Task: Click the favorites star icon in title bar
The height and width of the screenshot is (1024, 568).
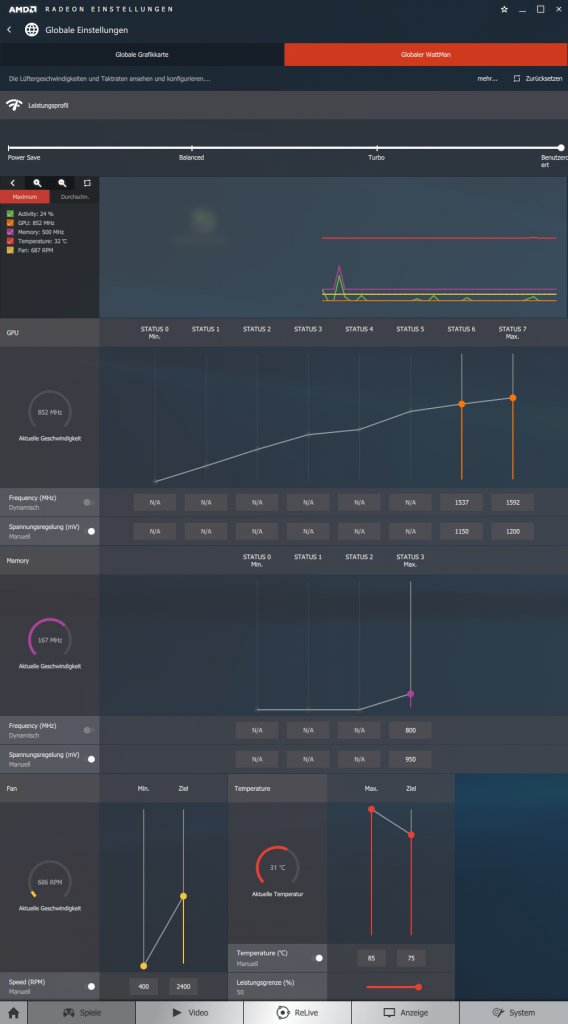Action: [x=504, y=9]
